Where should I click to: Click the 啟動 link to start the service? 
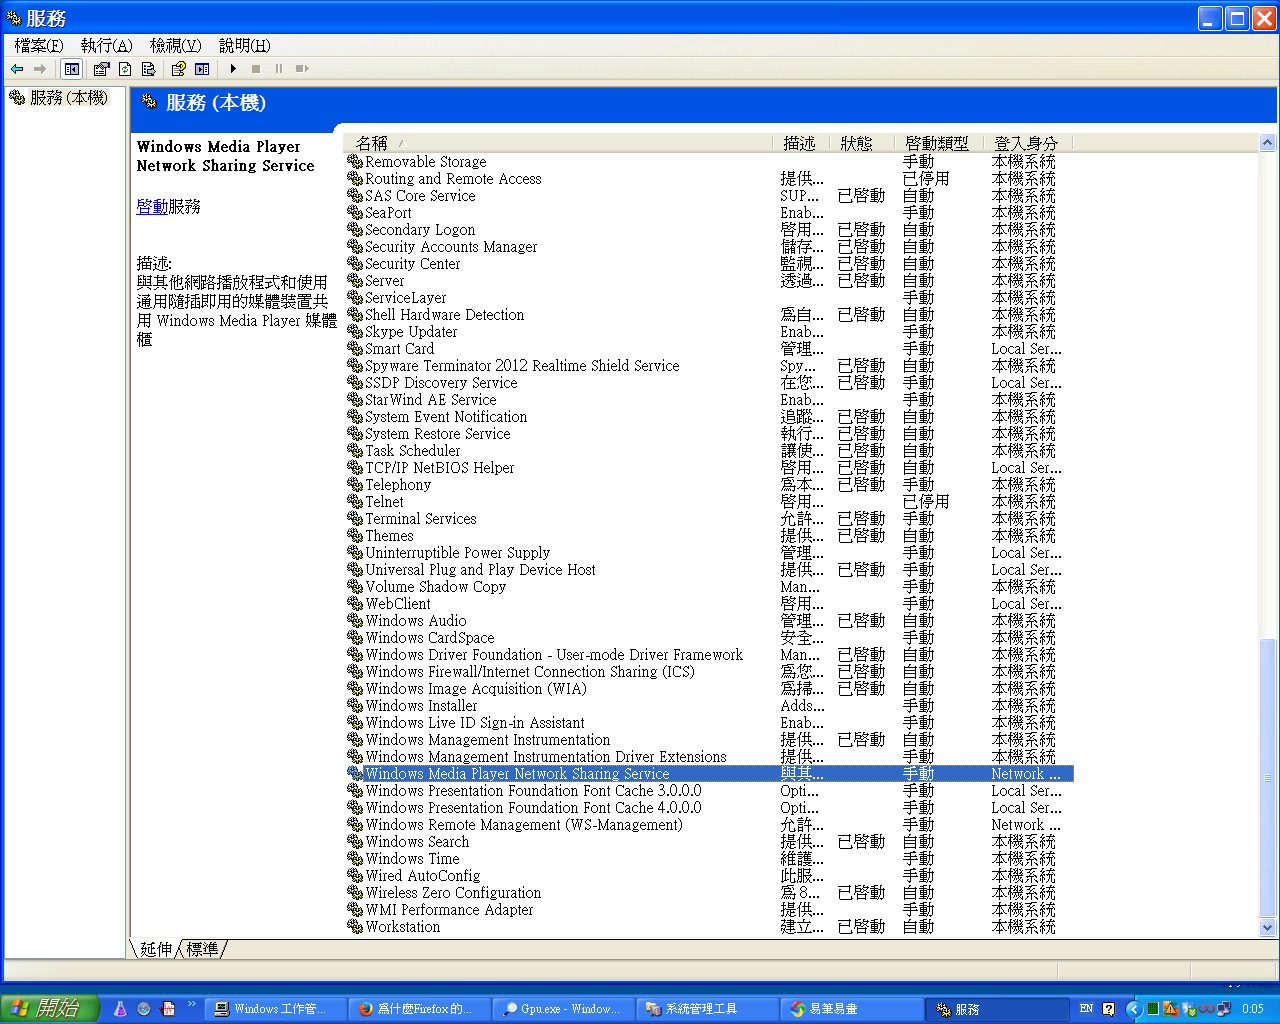pos(152,206)
